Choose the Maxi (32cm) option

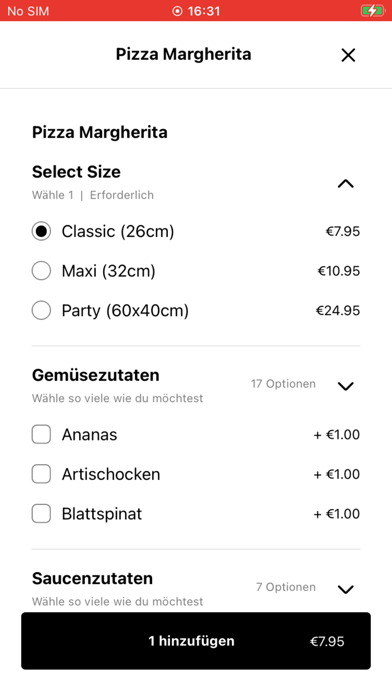(41, 271)
